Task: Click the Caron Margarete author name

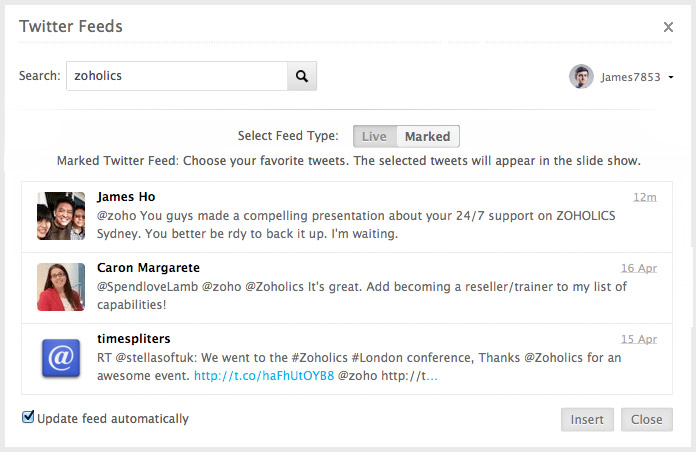Action: pyautogui.click(x=148, y=268)
